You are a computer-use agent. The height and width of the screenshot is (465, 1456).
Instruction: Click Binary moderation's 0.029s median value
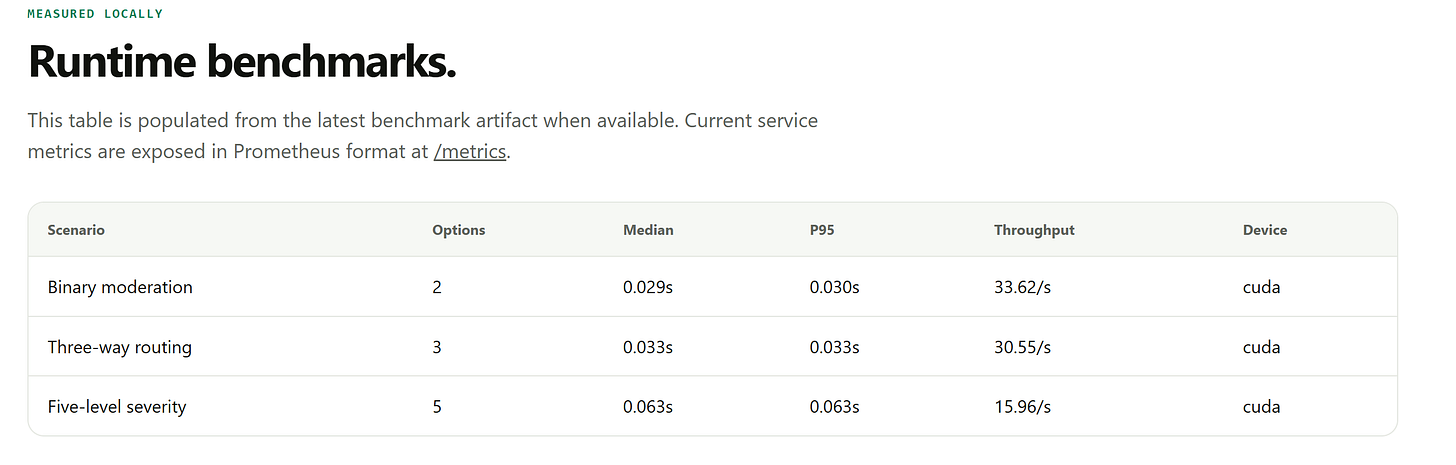pyautogui.click(x=648, y=287)
